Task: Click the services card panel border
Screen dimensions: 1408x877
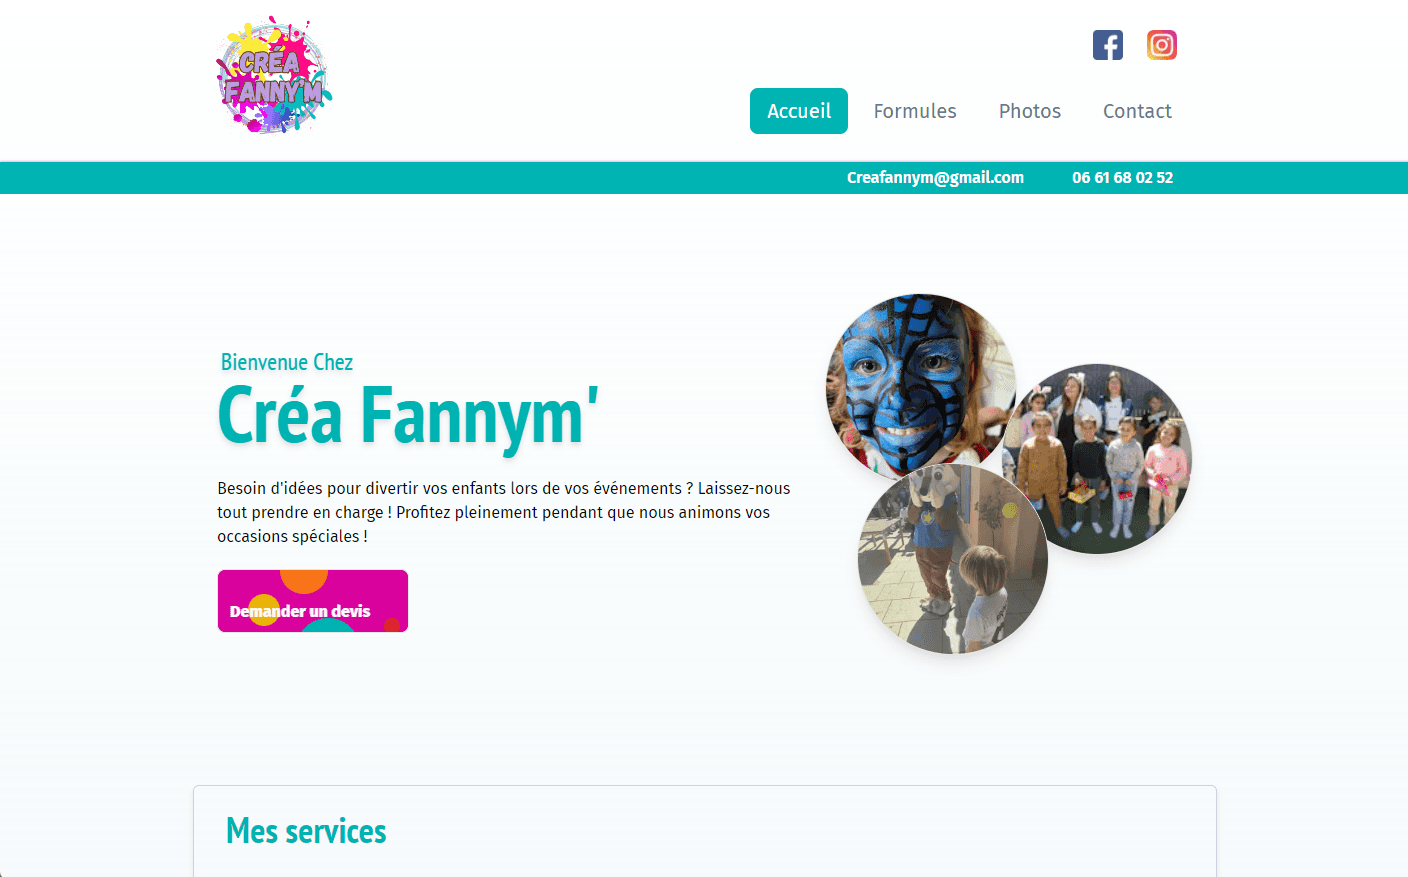Action: point(705,787)
